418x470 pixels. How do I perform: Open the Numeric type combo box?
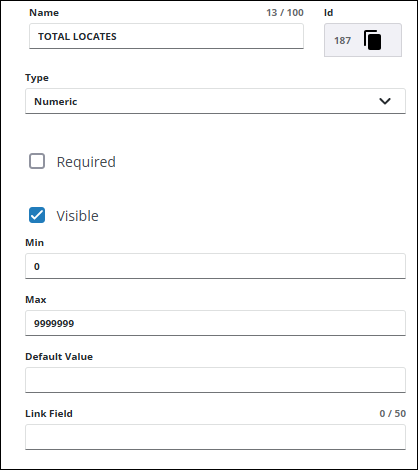click(x=215, y=101)
